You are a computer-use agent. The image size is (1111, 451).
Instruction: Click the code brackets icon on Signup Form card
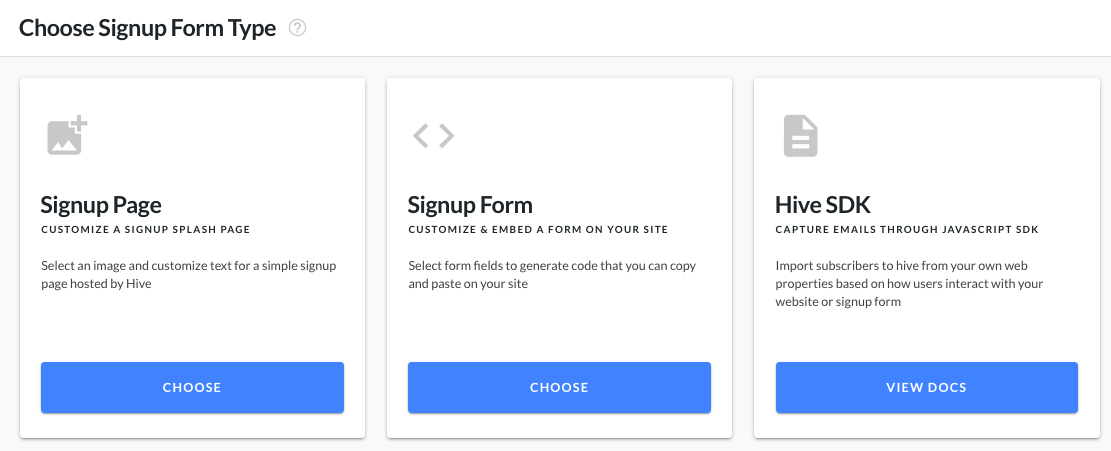tap(434, 135)
